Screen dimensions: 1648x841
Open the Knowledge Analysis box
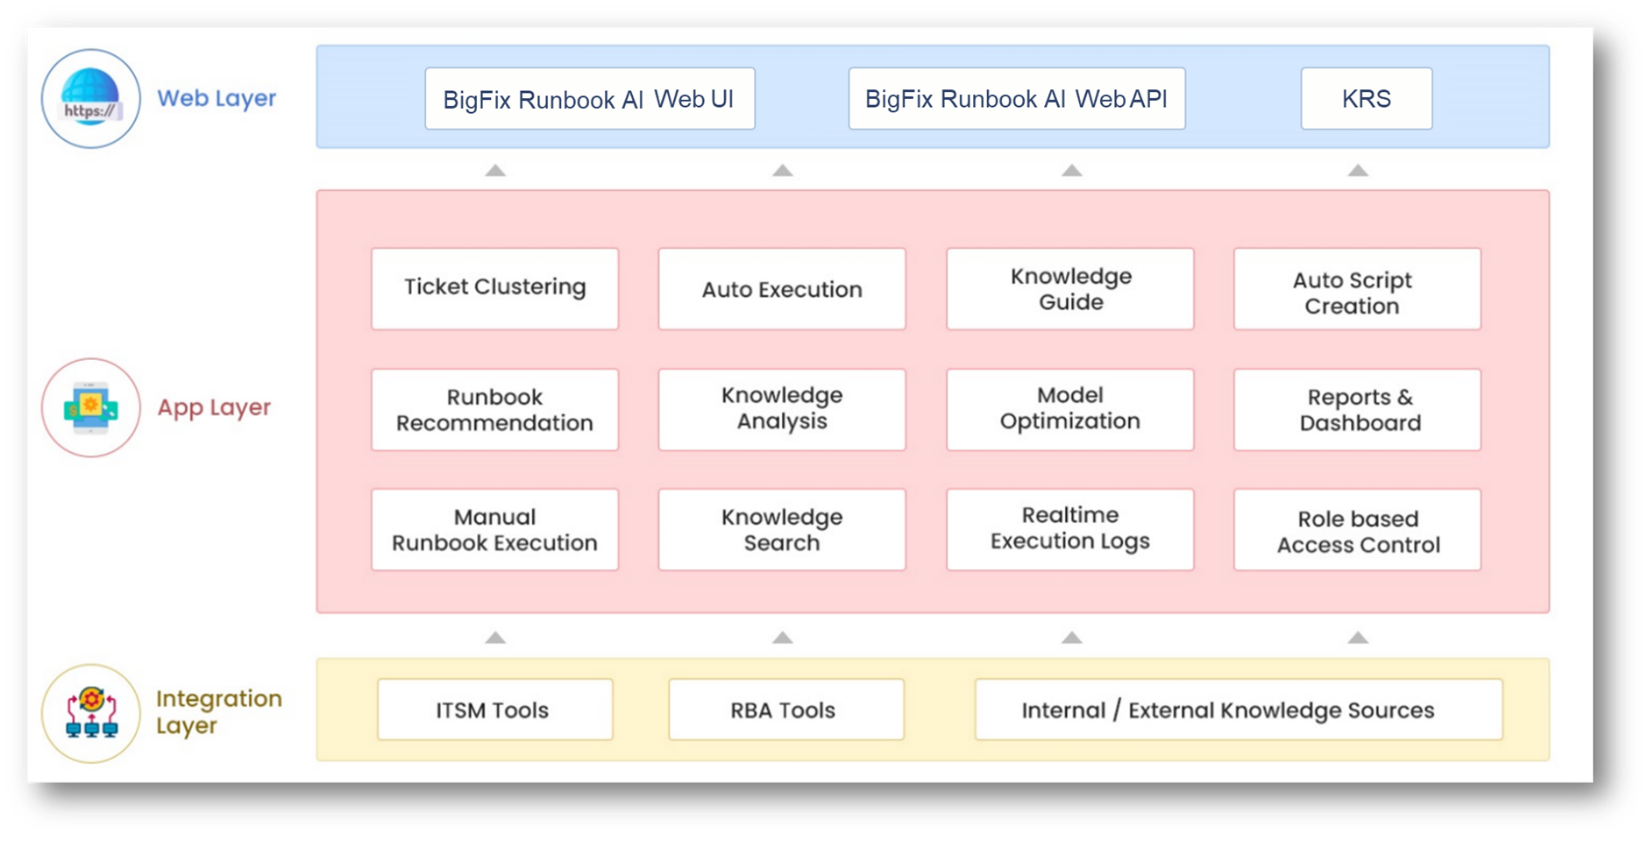point(782,409)
